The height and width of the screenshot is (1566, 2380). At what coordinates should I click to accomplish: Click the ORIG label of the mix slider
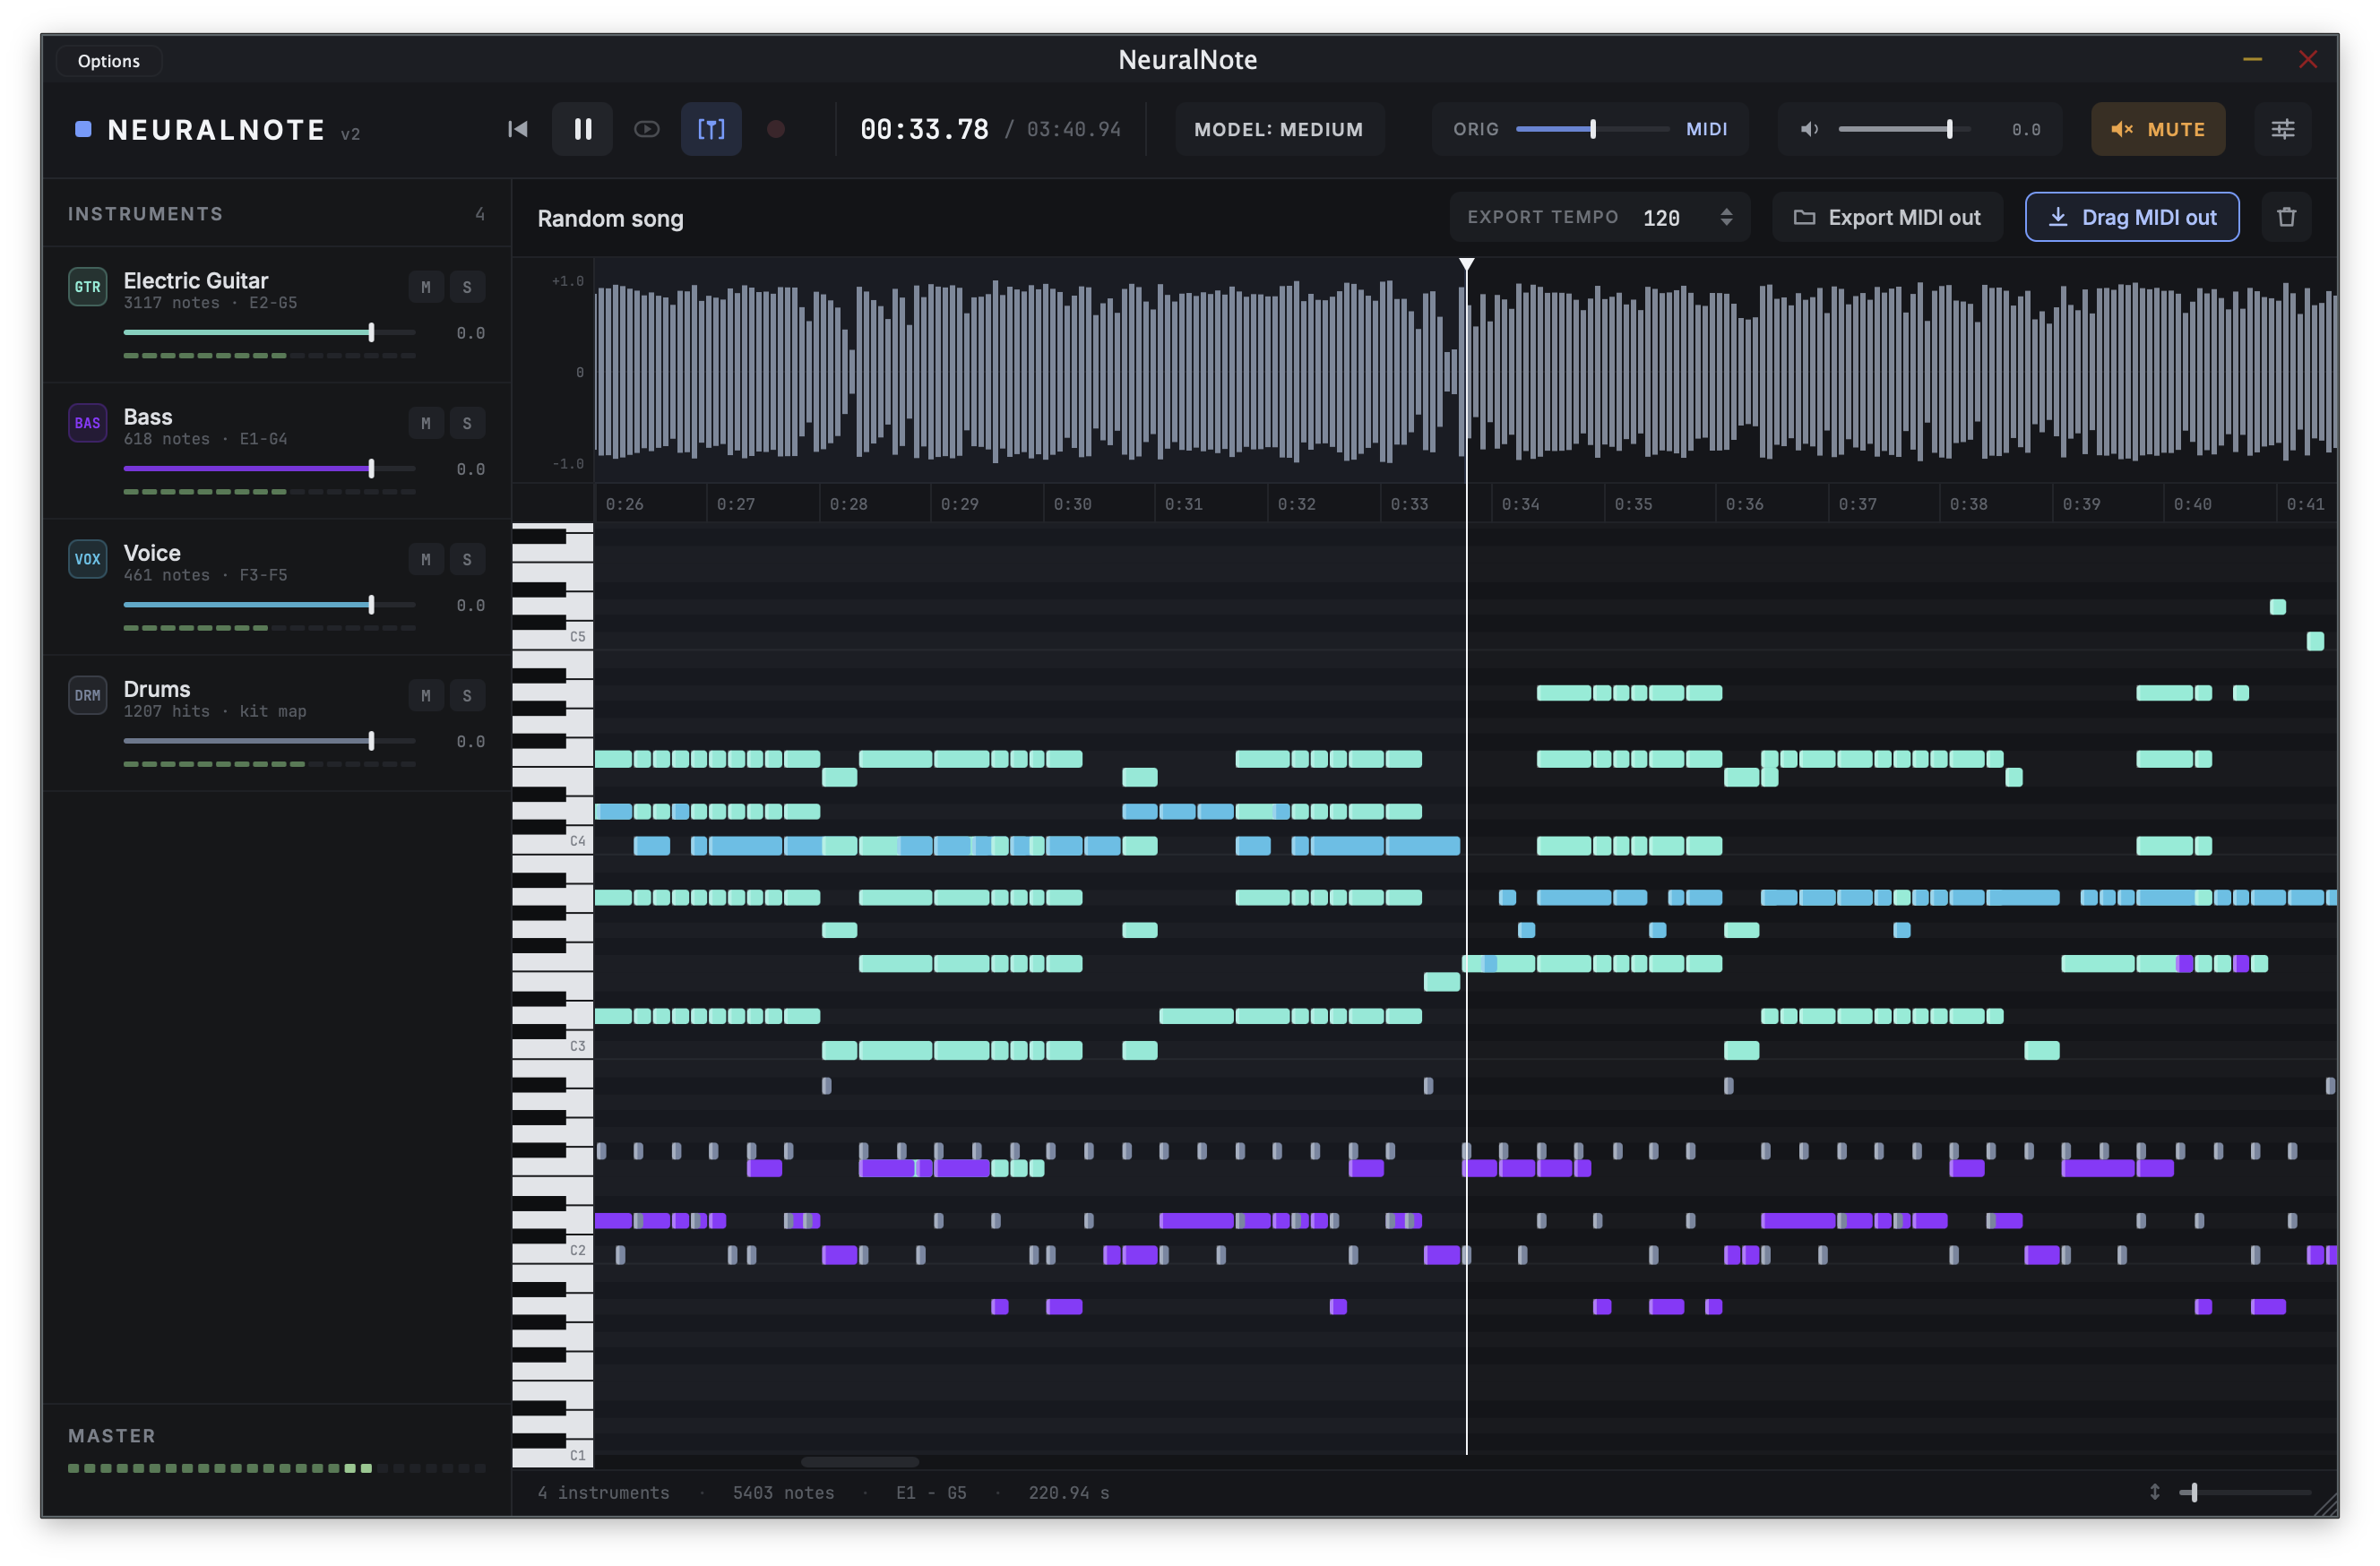(x=1476, y=129)
